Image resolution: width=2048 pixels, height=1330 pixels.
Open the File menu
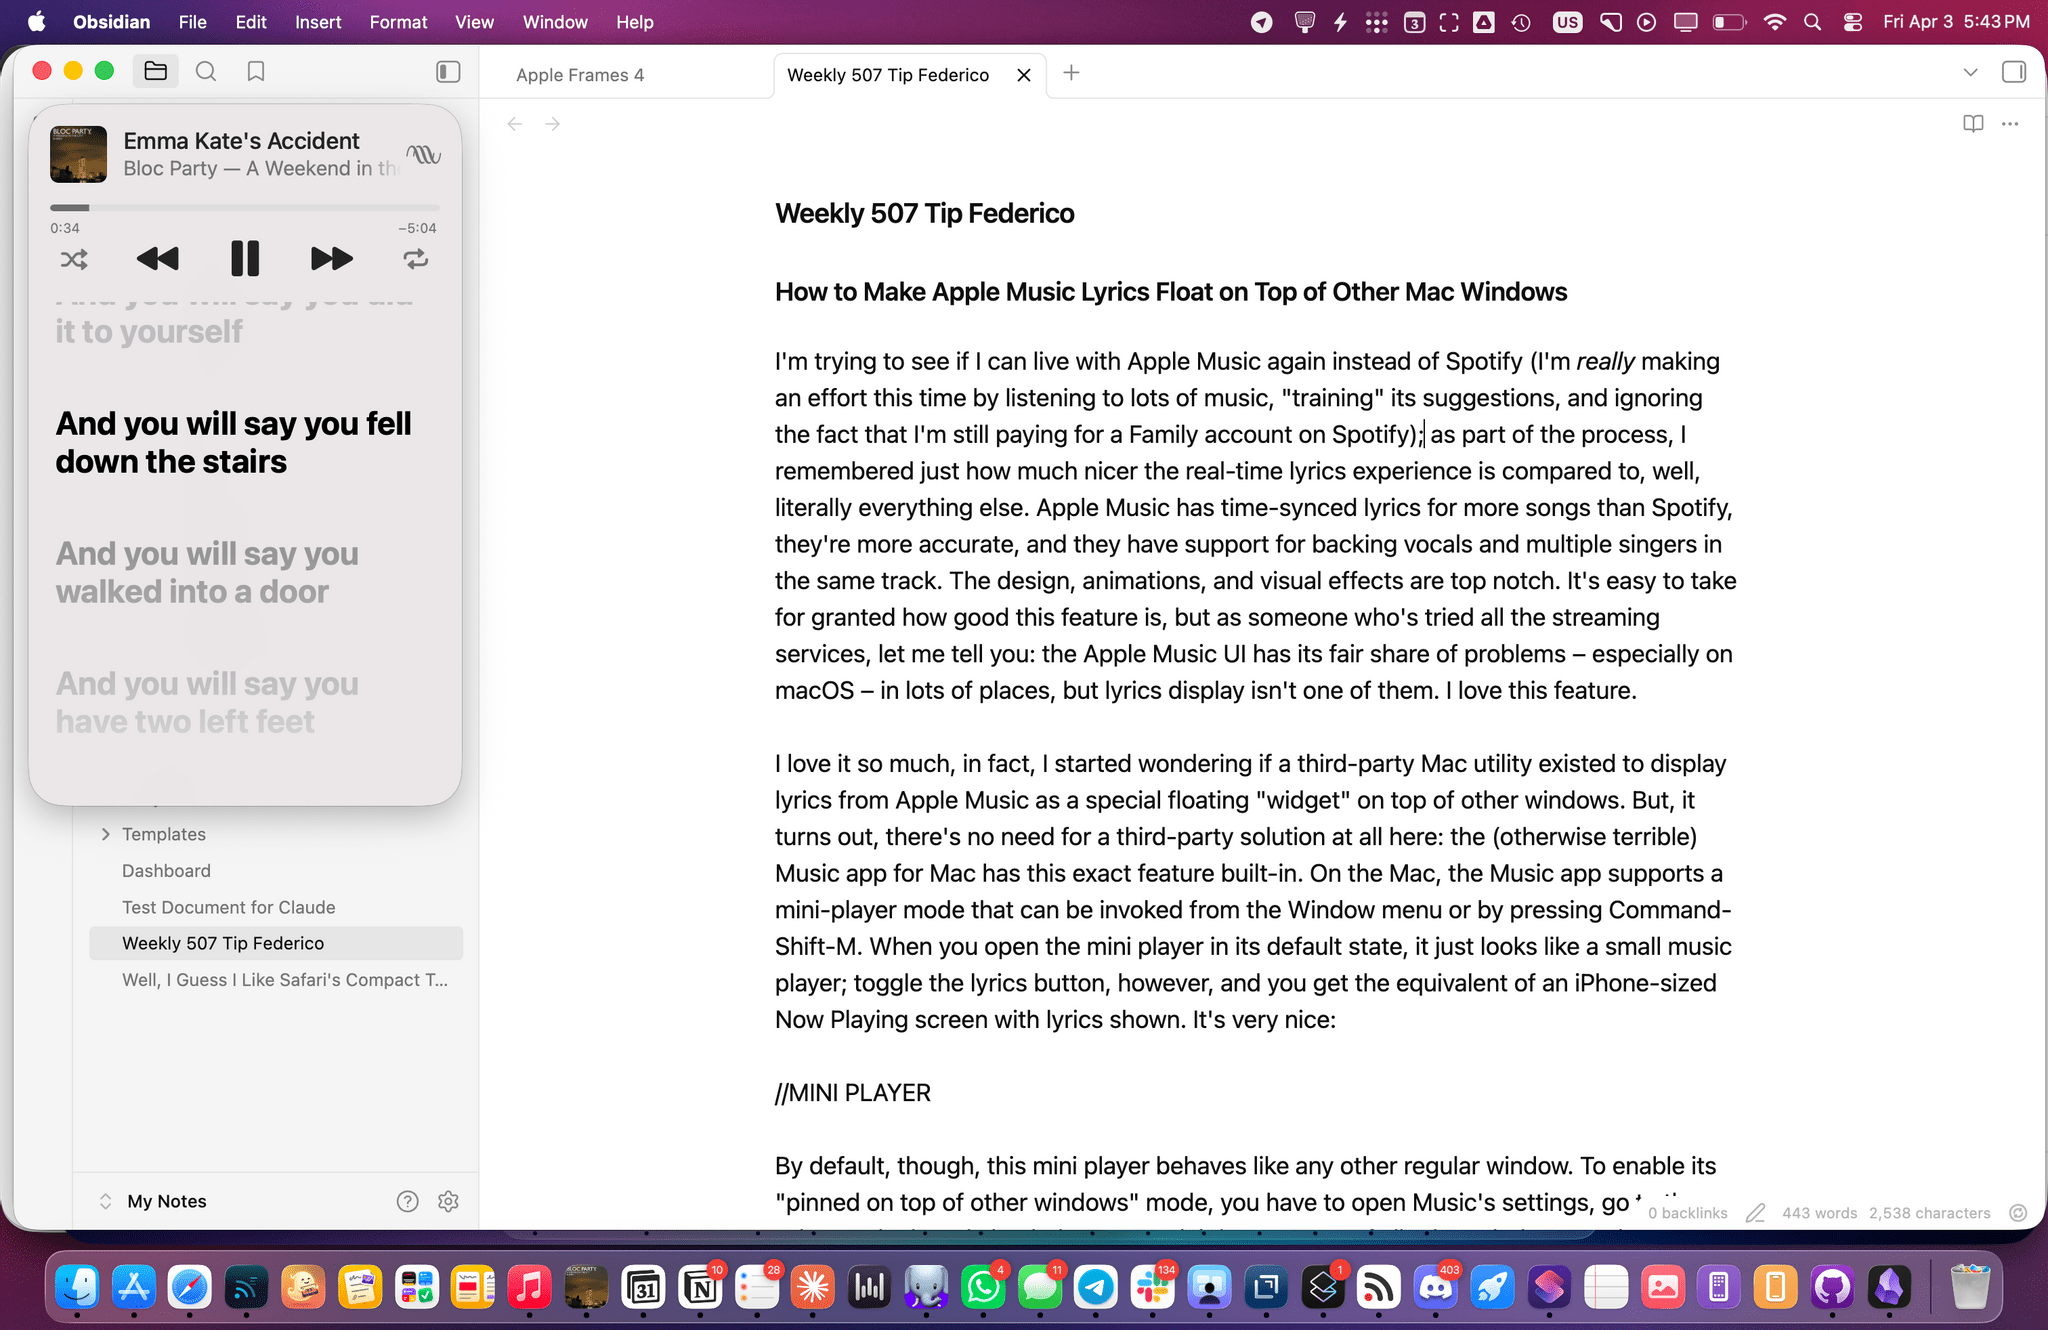tap(192, 22)
